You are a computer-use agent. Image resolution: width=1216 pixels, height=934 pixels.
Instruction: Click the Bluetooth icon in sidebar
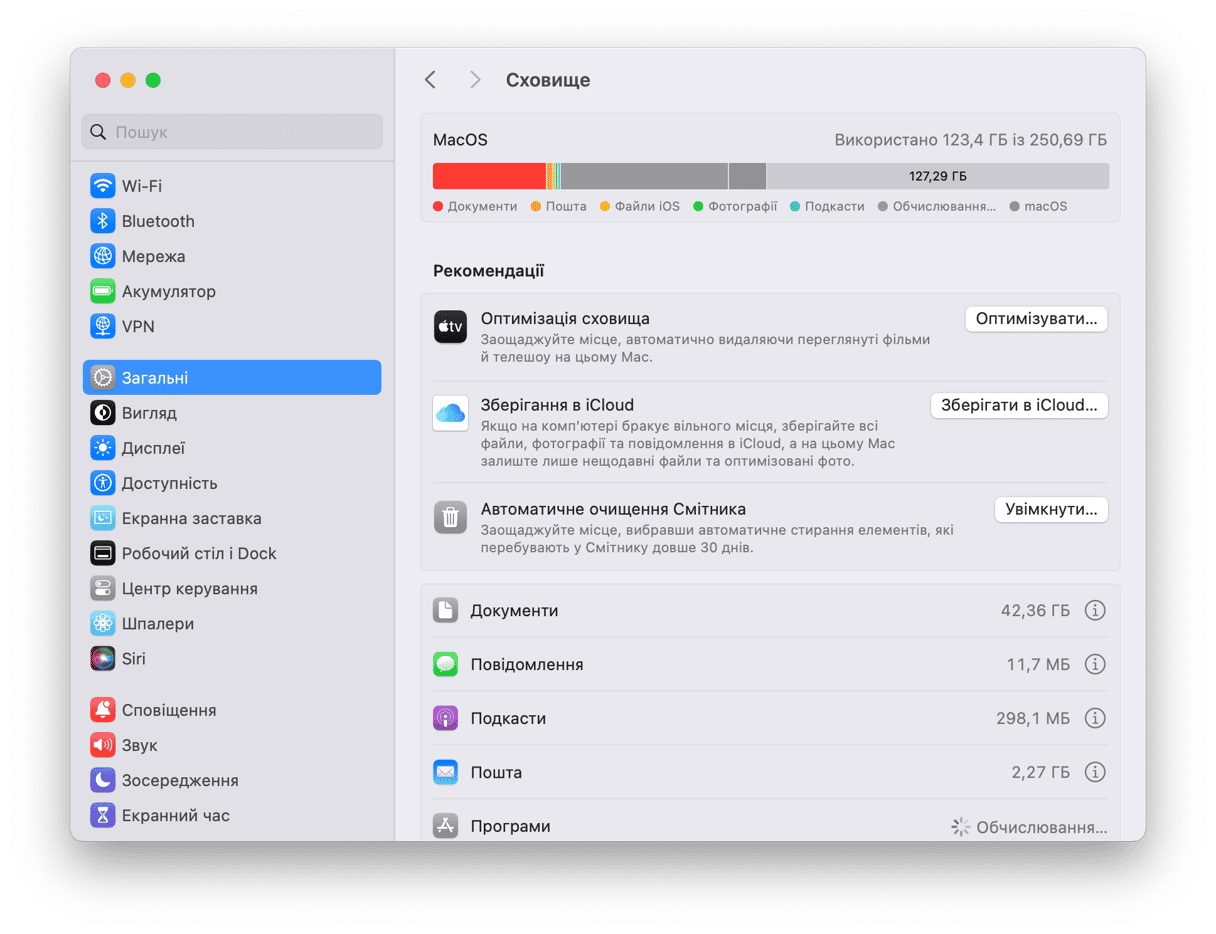point(102,221)
